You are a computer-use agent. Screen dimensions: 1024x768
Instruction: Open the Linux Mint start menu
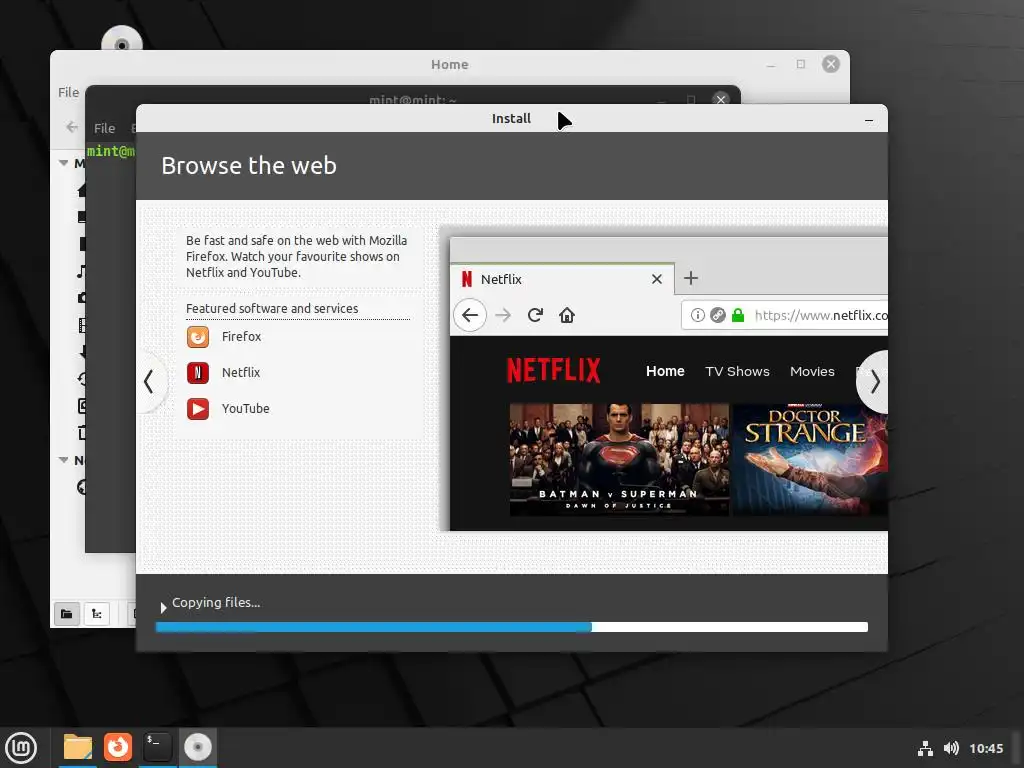pos(21,747)
